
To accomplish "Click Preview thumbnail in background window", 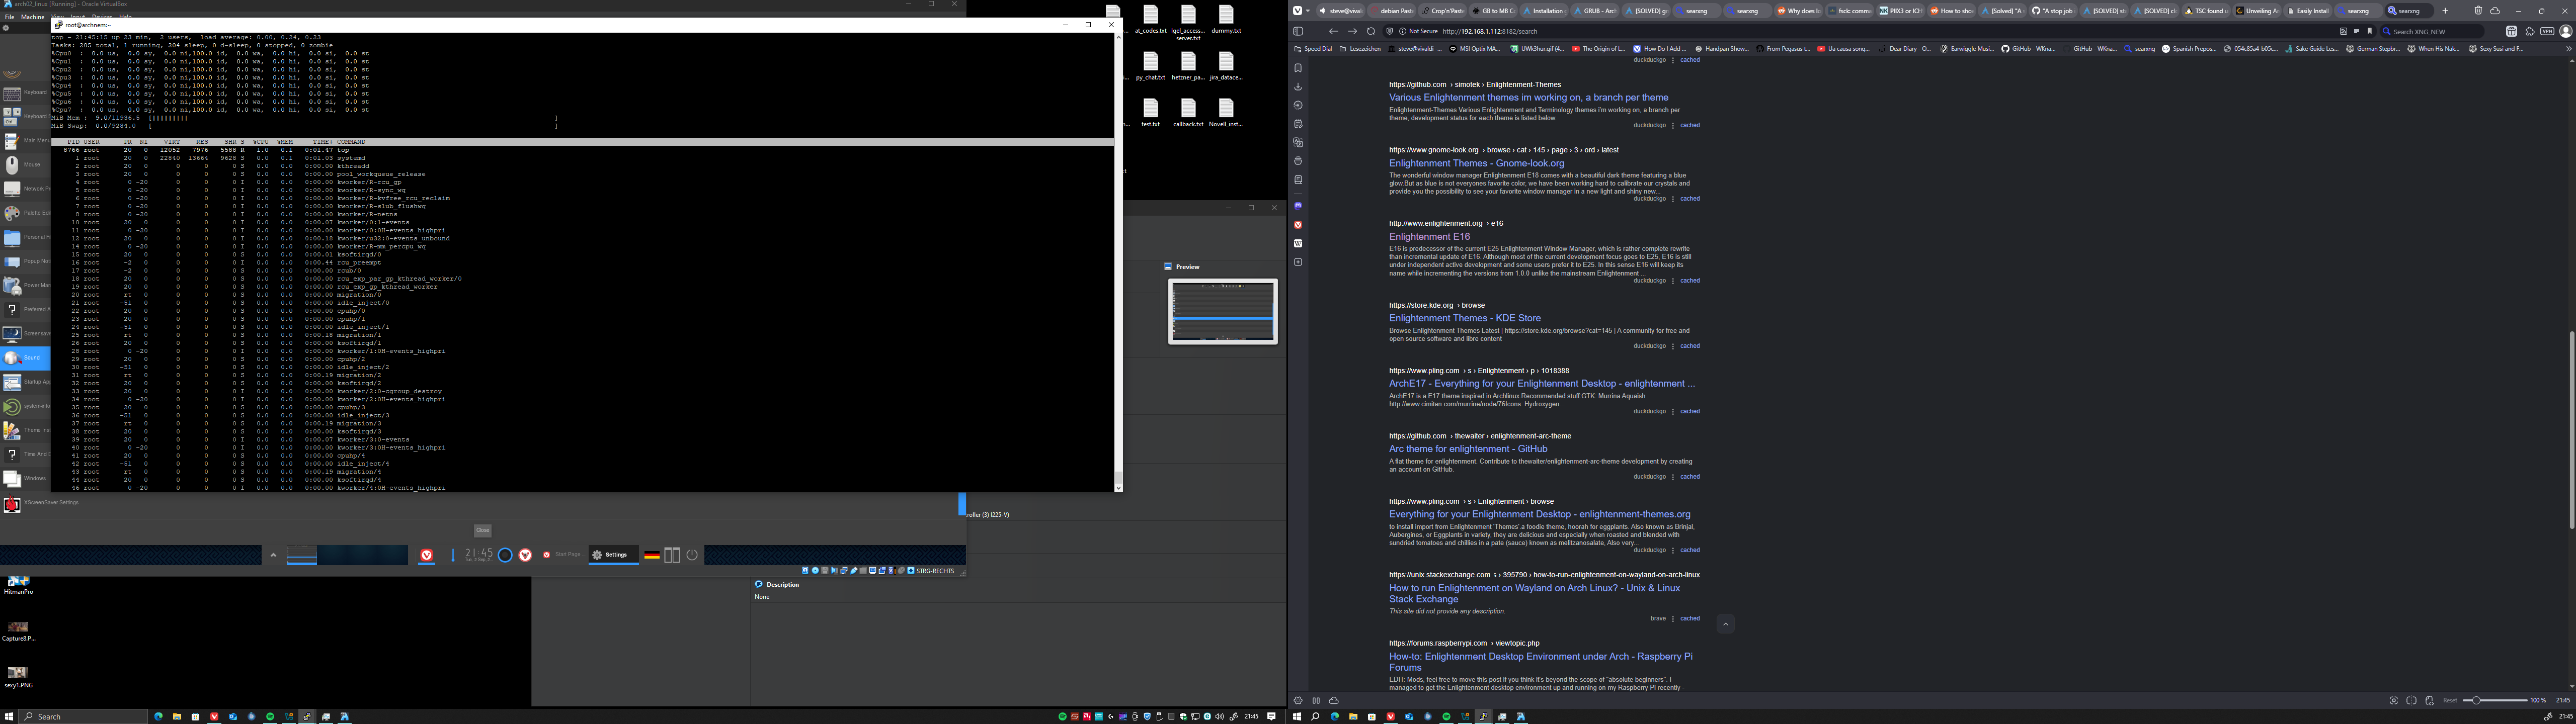I will pyautogui.click(x=1222, y=311).
